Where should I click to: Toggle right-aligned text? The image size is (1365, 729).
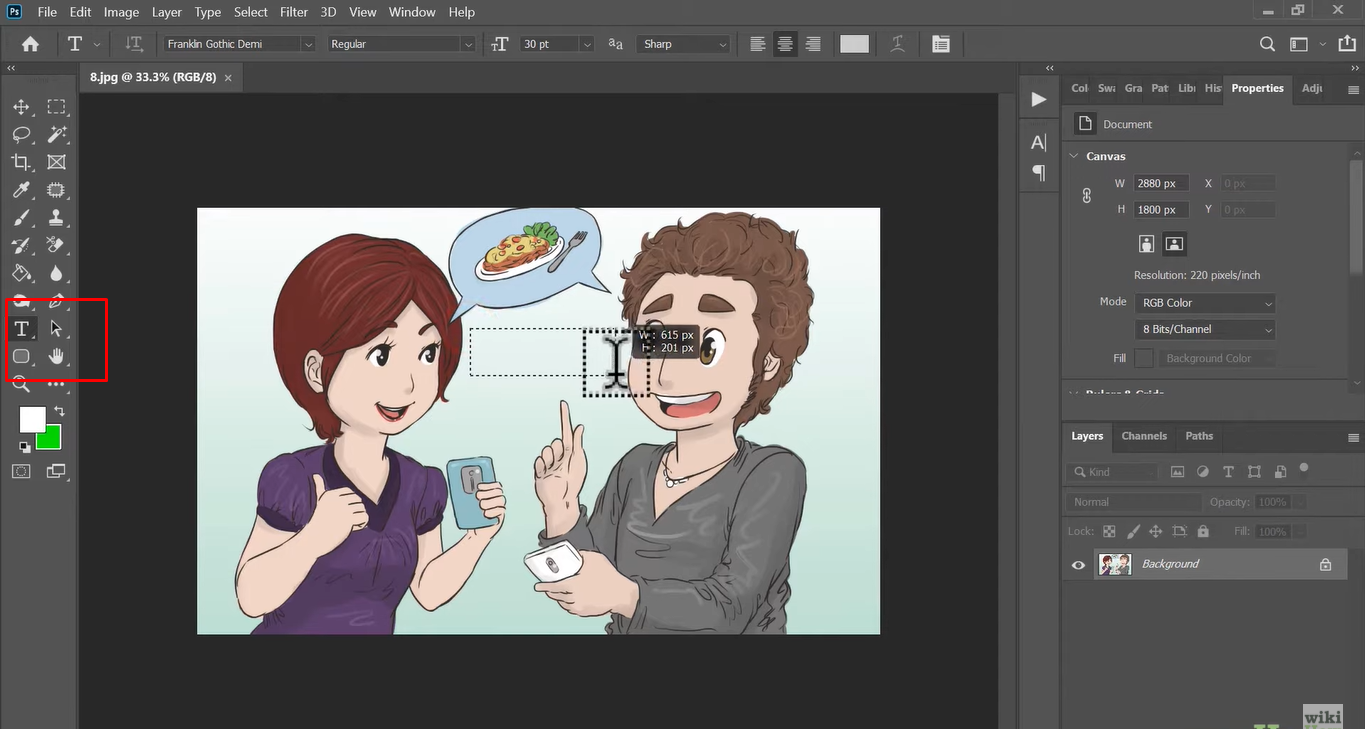[x=813, y=44]
